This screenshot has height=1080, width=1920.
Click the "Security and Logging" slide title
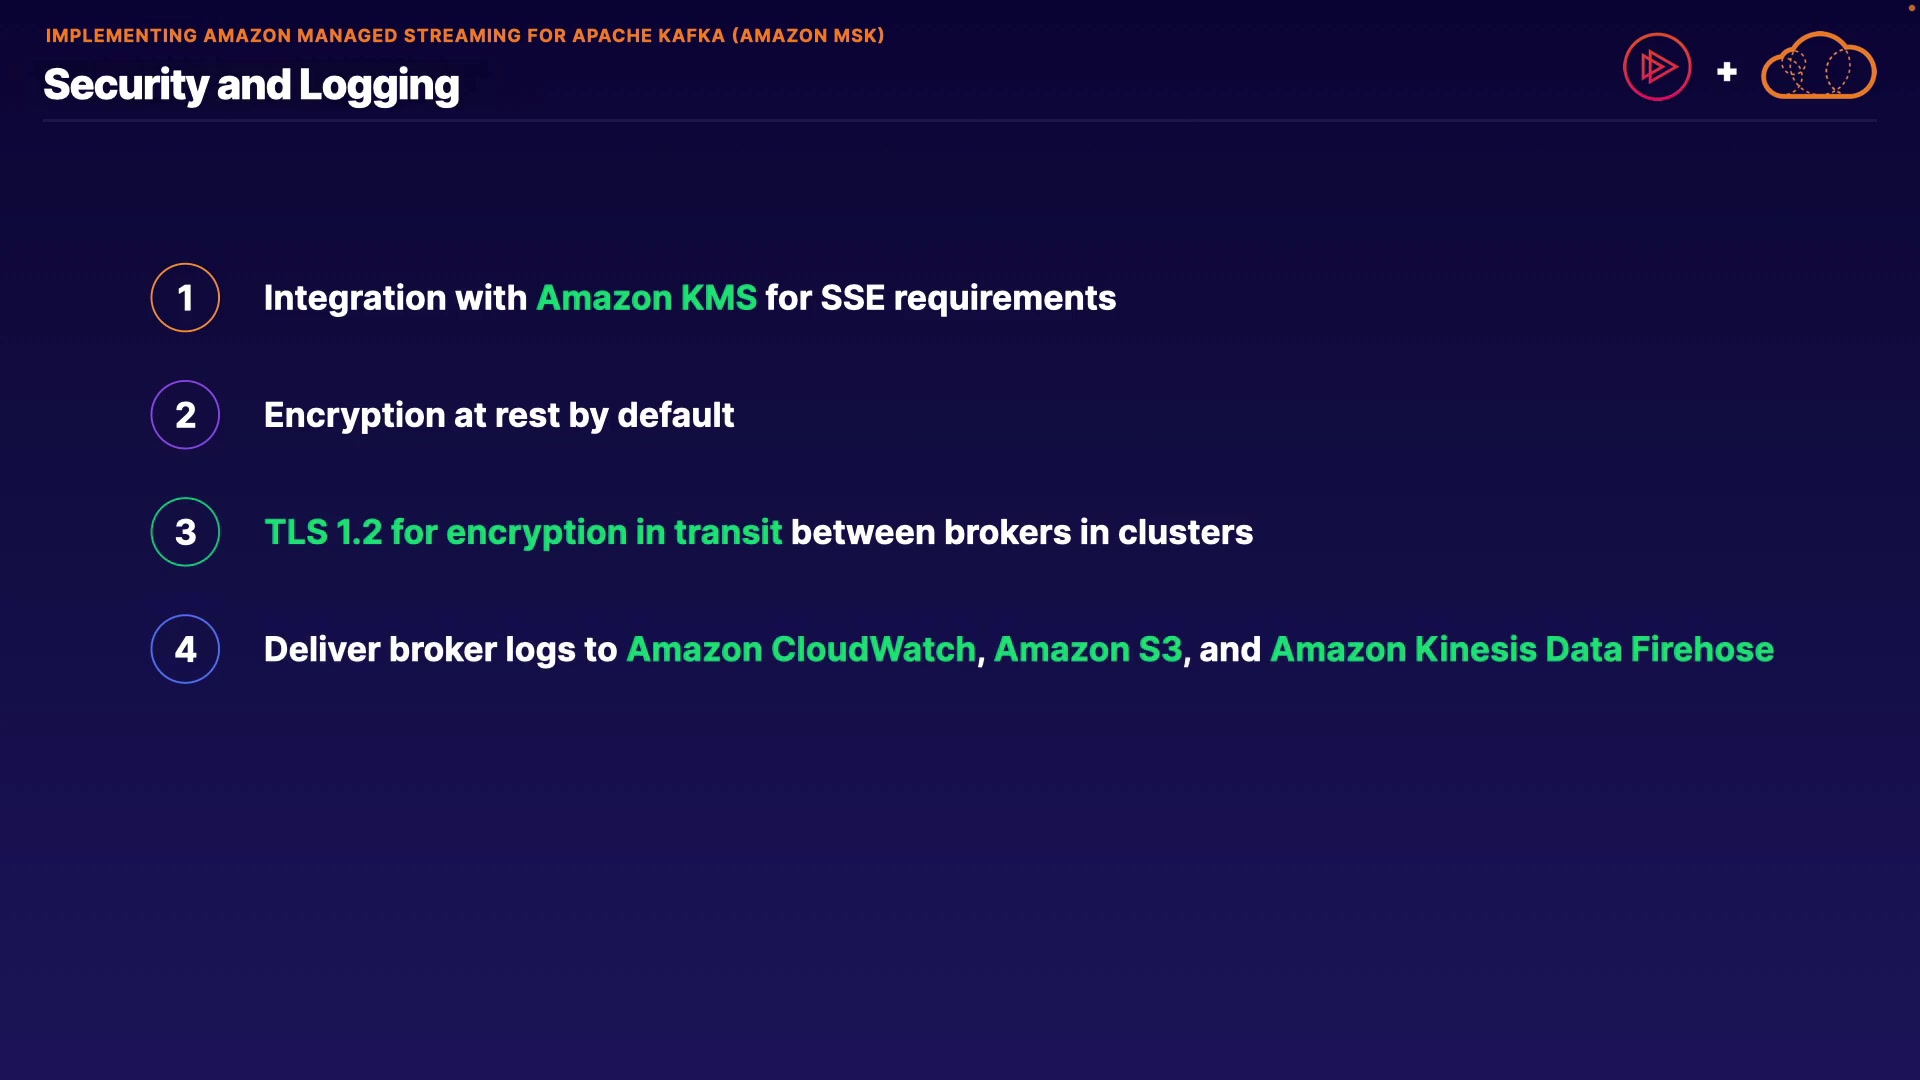pyautogui.click(x=251, y=86)
